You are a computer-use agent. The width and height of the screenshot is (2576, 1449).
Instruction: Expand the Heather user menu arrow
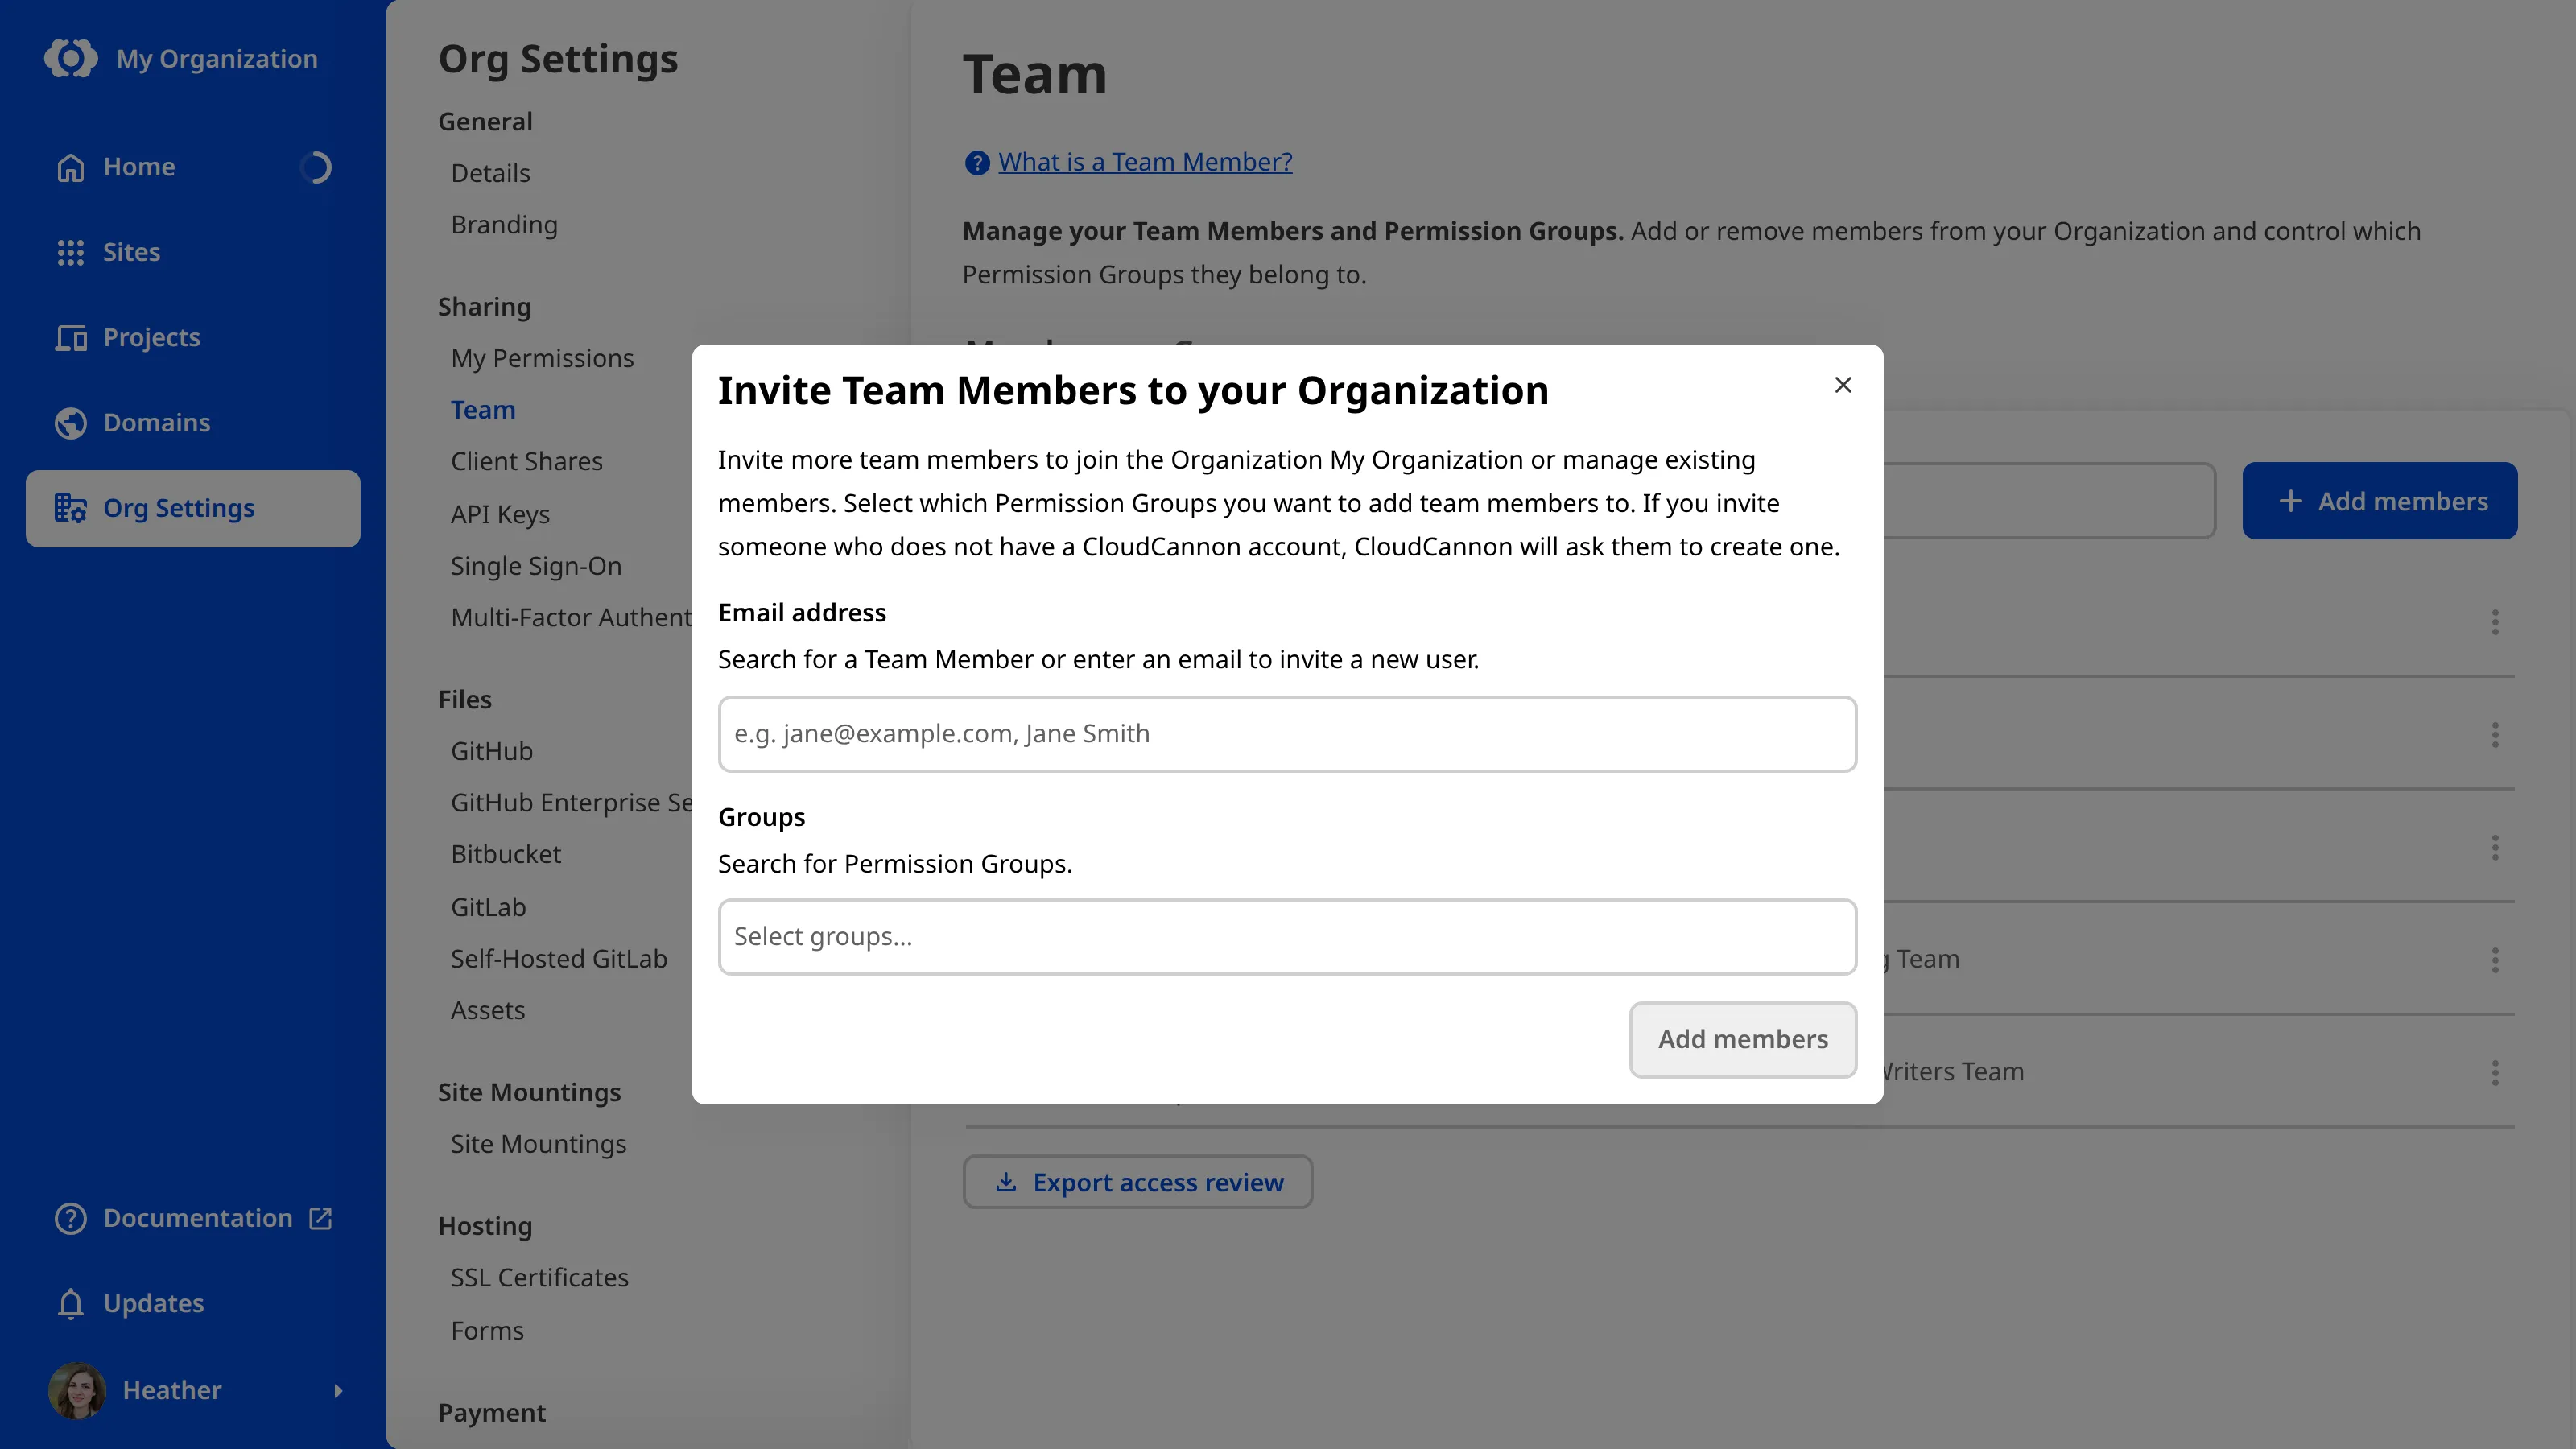(338, 1390)
